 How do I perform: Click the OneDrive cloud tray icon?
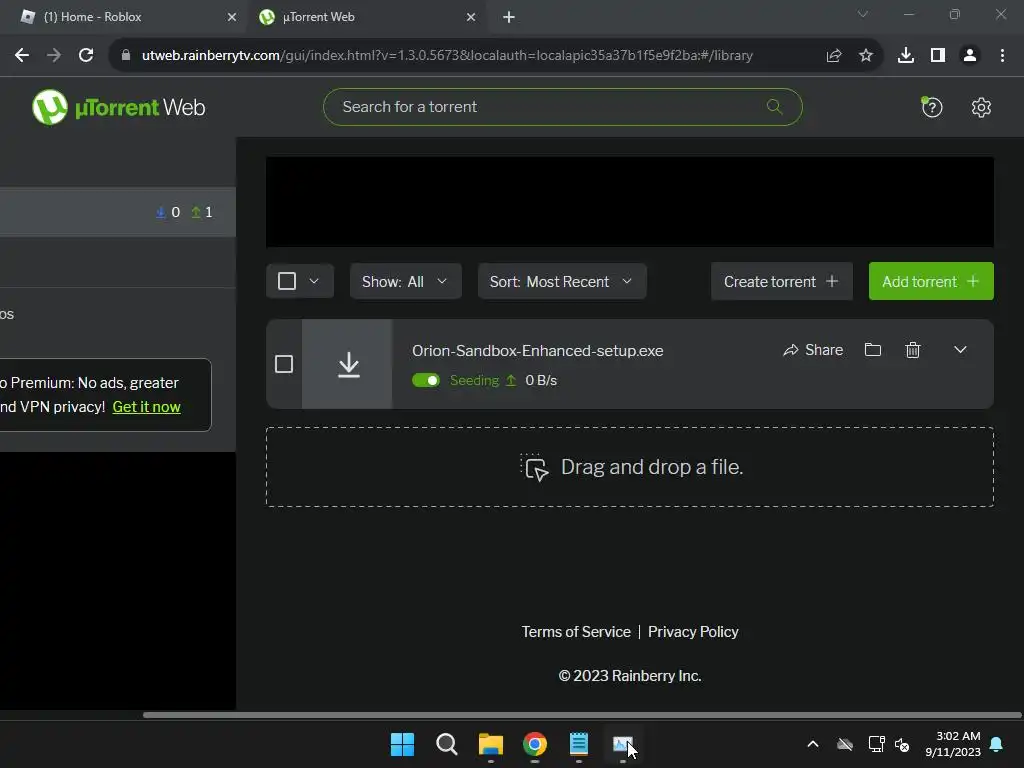coord(845,744)
